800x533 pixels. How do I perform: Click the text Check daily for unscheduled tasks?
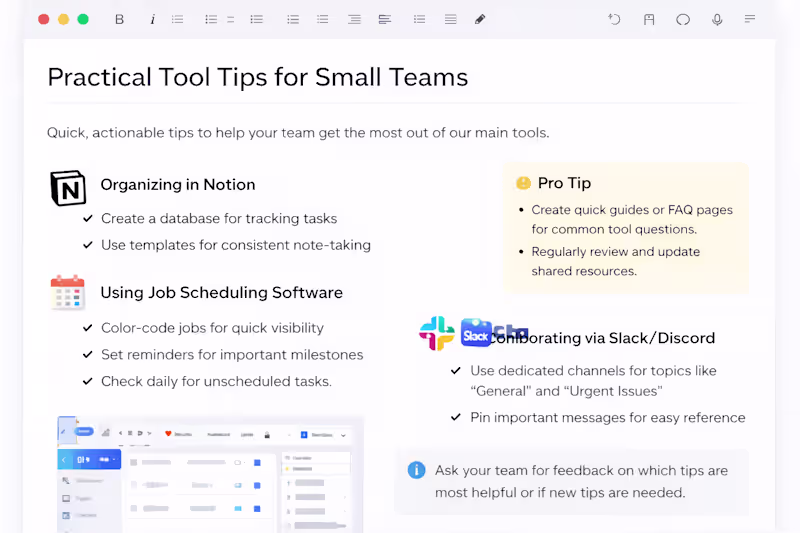pos(216,381)
